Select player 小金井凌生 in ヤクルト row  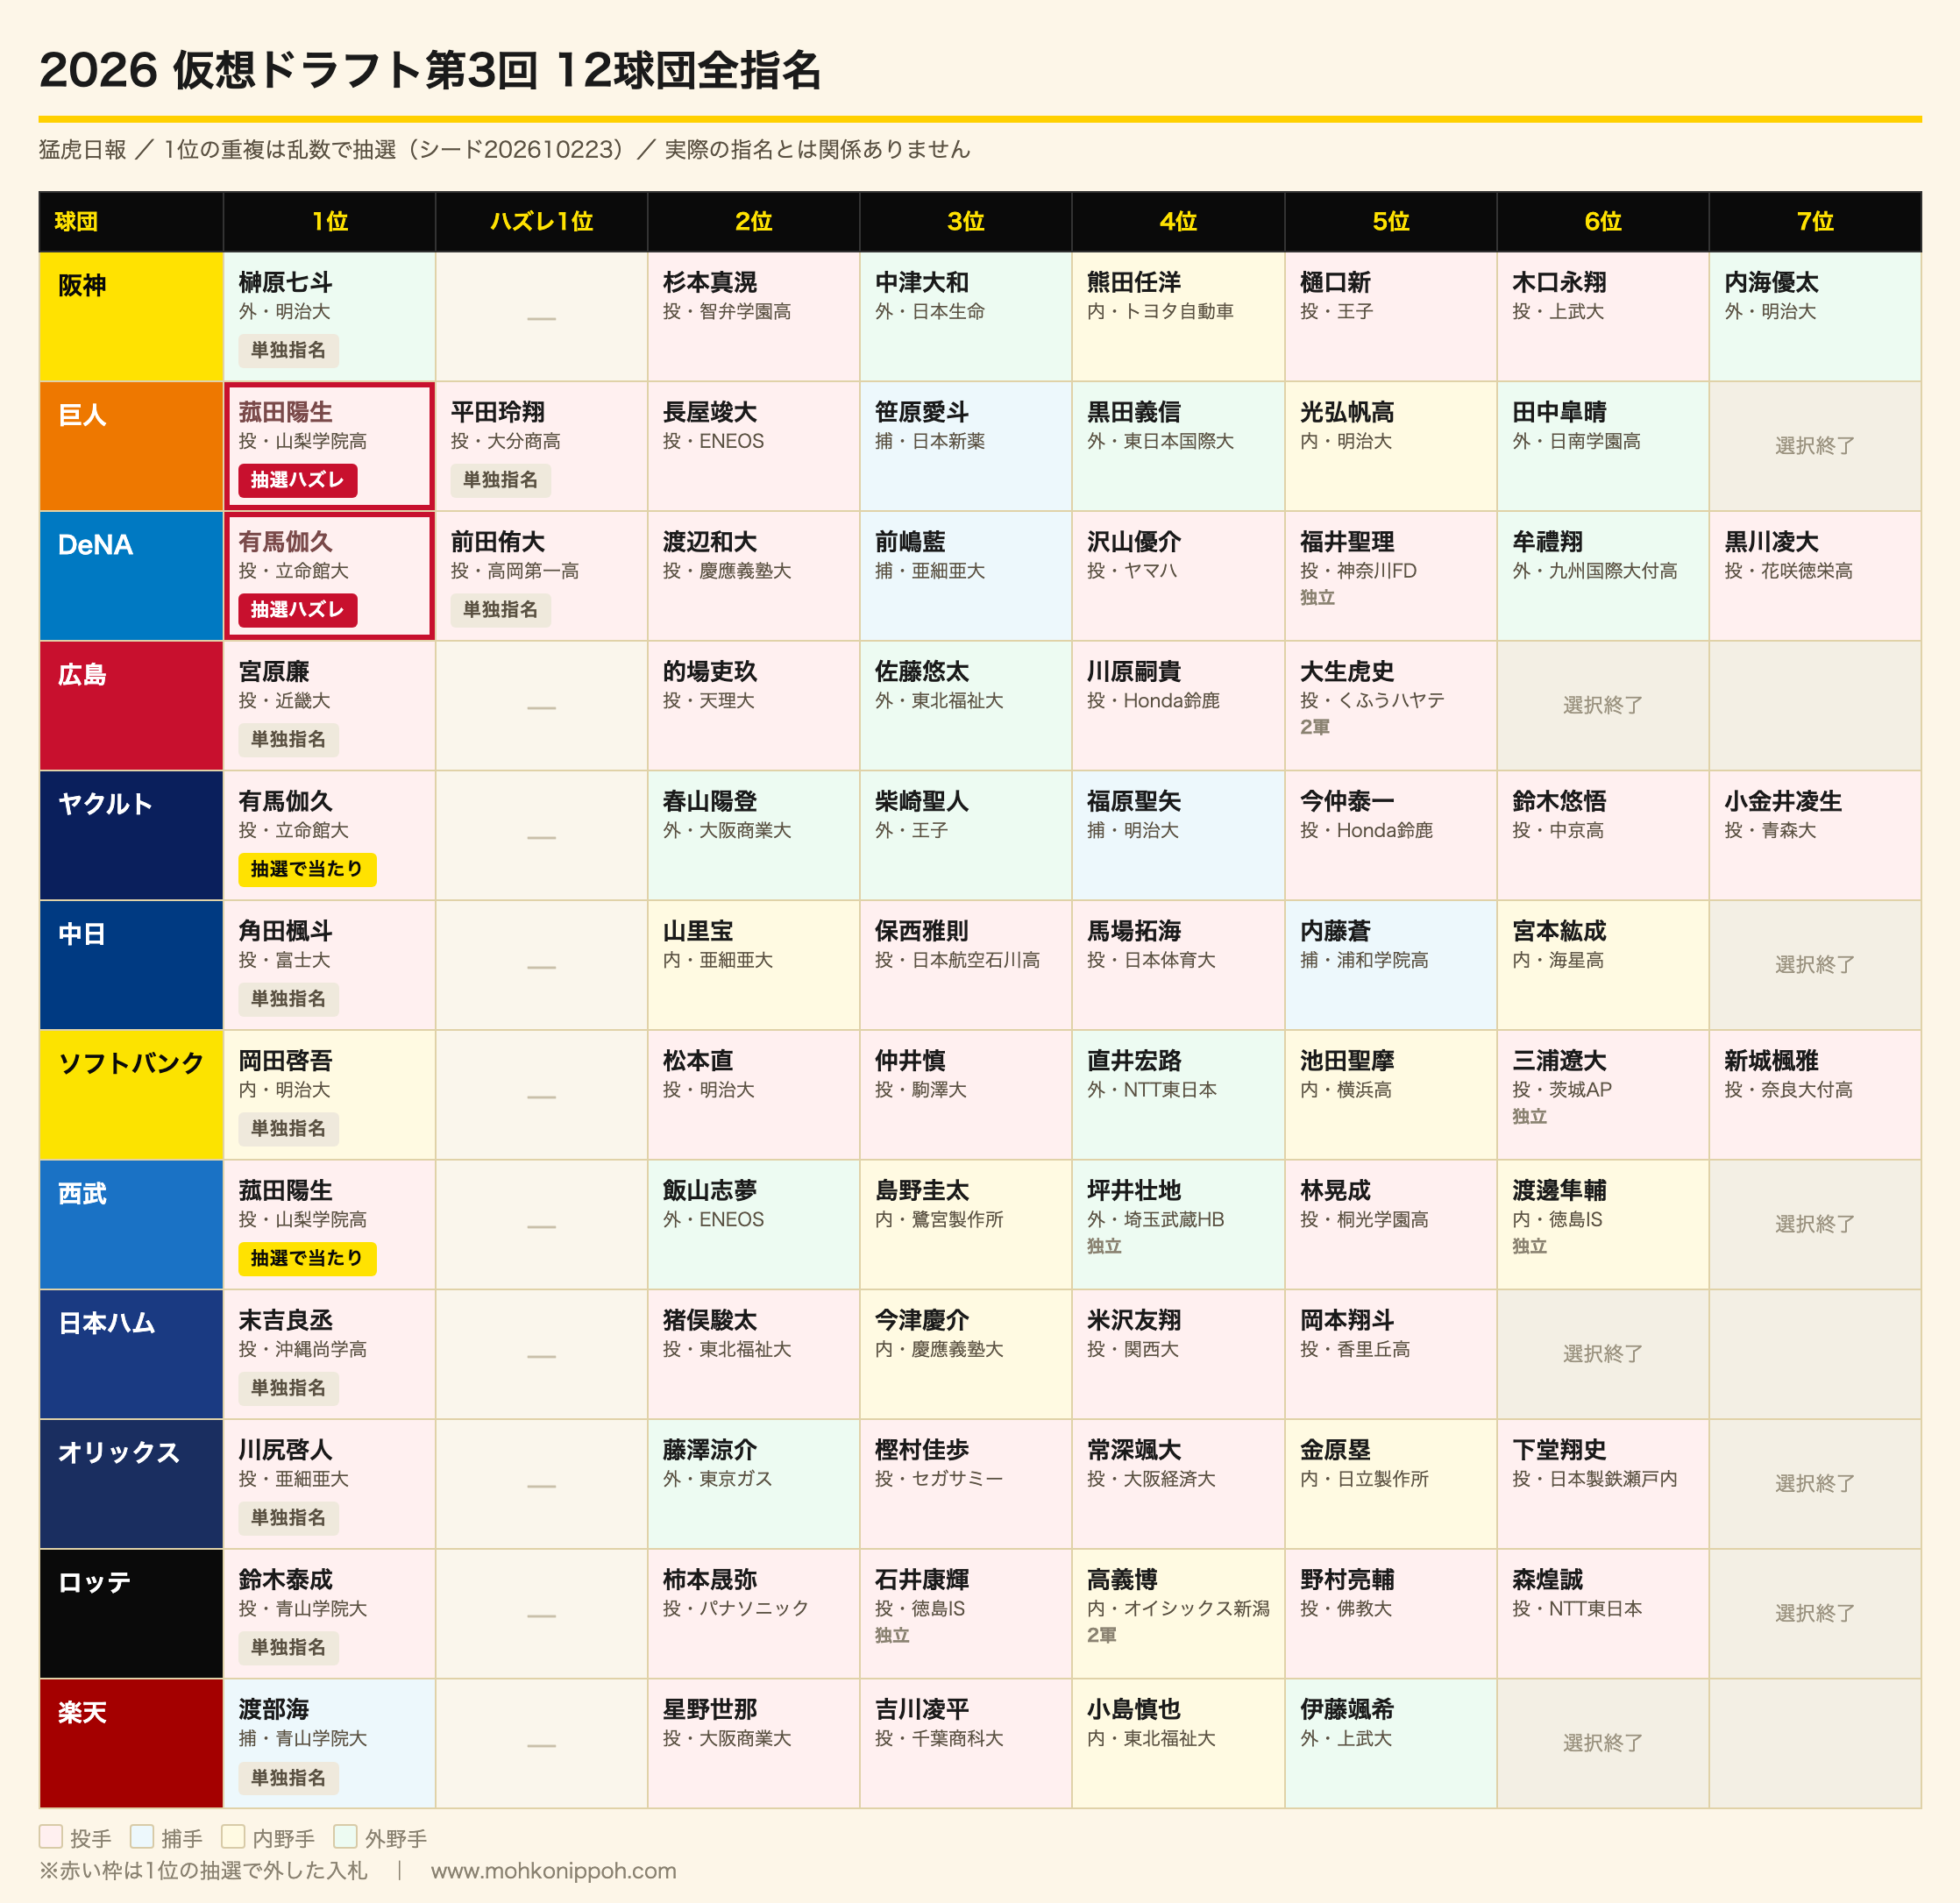(1814, 835)
